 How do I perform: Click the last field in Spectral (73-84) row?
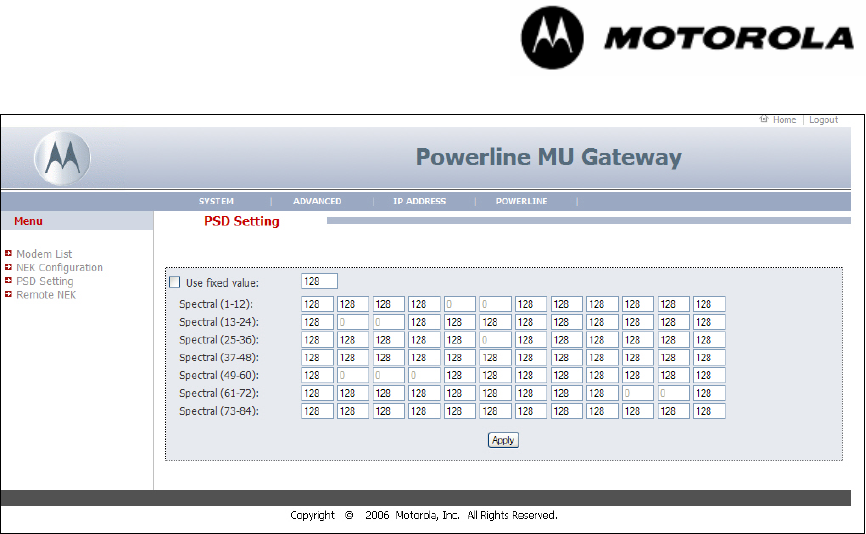(x=709, y=411)
